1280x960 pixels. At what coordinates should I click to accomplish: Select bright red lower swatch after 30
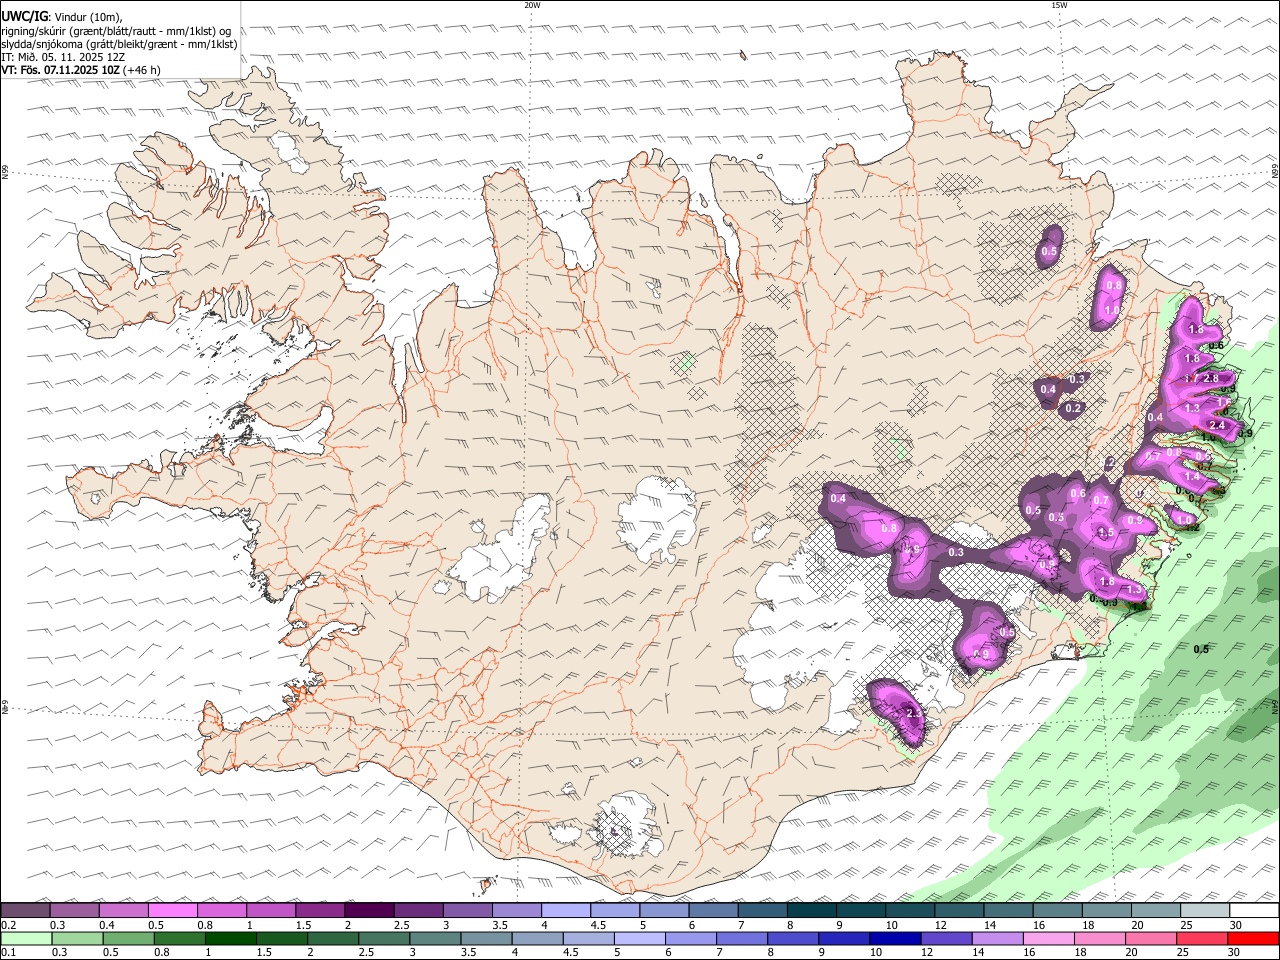[x=1254, y=938]
